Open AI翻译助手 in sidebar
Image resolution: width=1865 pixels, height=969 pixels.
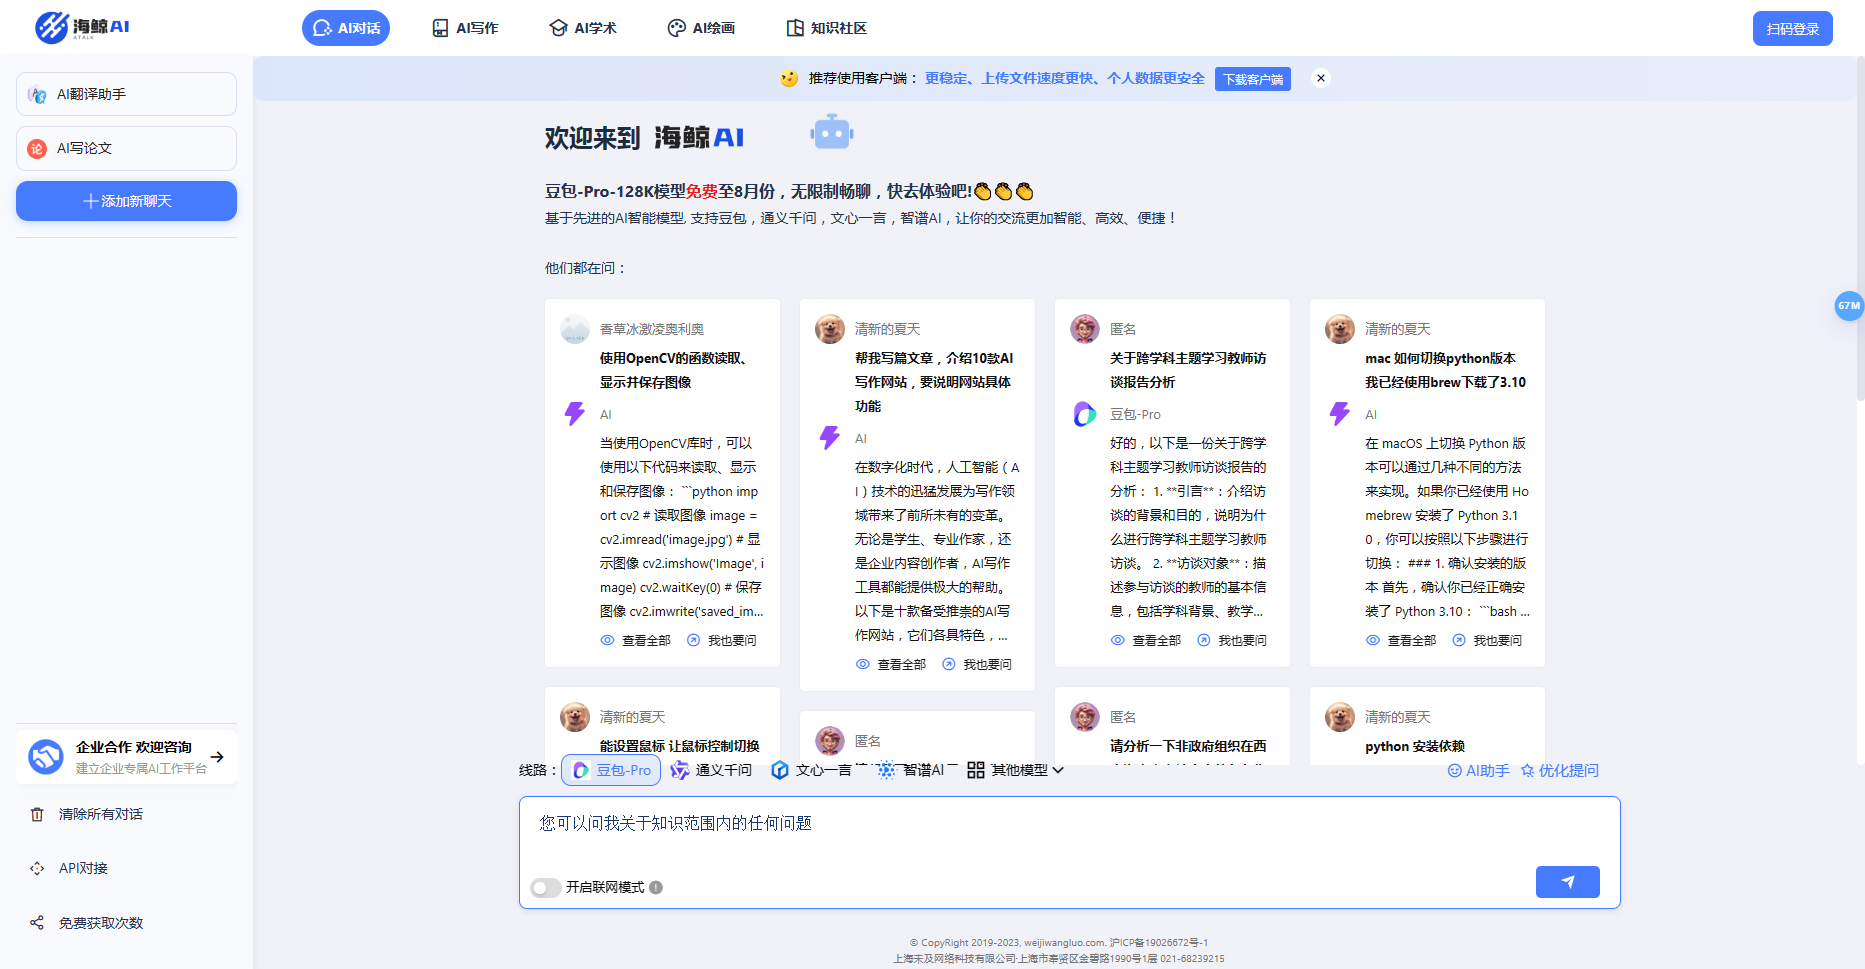click(x=126, y=94)
